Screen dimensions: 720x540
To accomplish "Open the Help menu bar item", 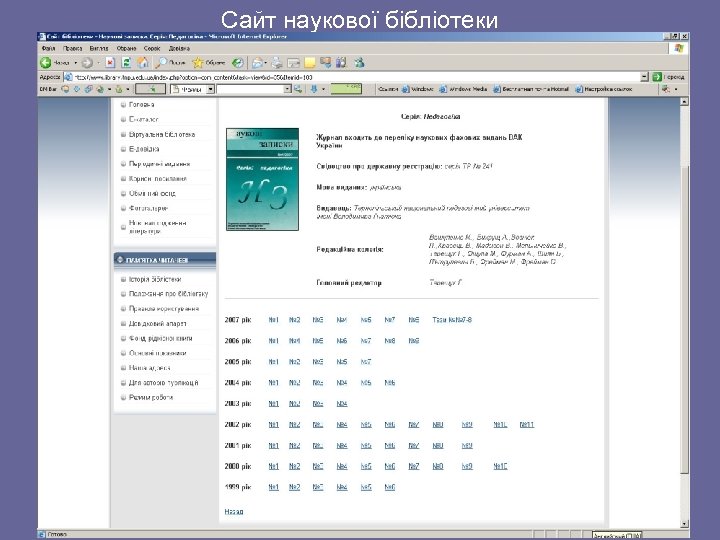I will [x=179, y=48].
